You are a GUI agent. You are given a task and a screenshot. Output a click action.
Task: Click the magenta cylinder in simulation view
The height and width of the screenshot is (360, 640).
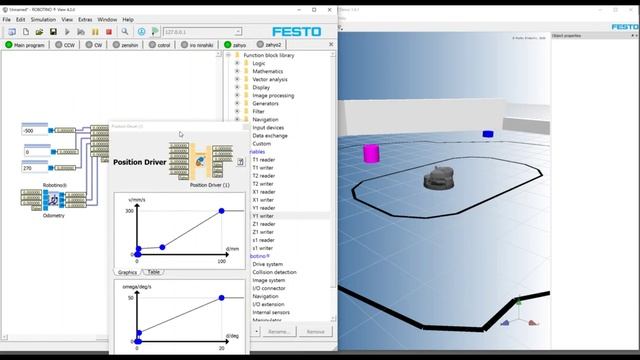pyautogui.click(x=371, y=153)
